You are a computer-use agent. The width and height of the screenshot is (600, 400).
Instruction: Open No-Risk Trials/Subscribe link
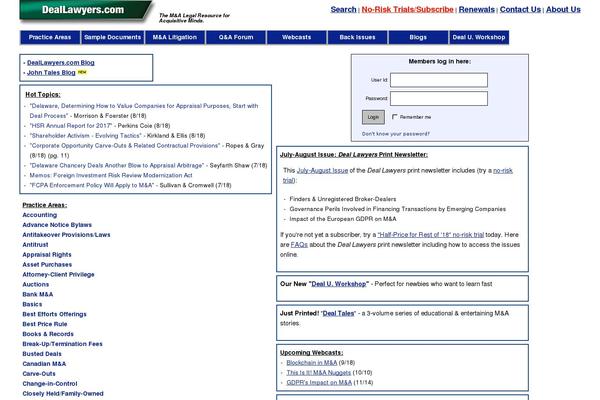click(x=408, y=10)
